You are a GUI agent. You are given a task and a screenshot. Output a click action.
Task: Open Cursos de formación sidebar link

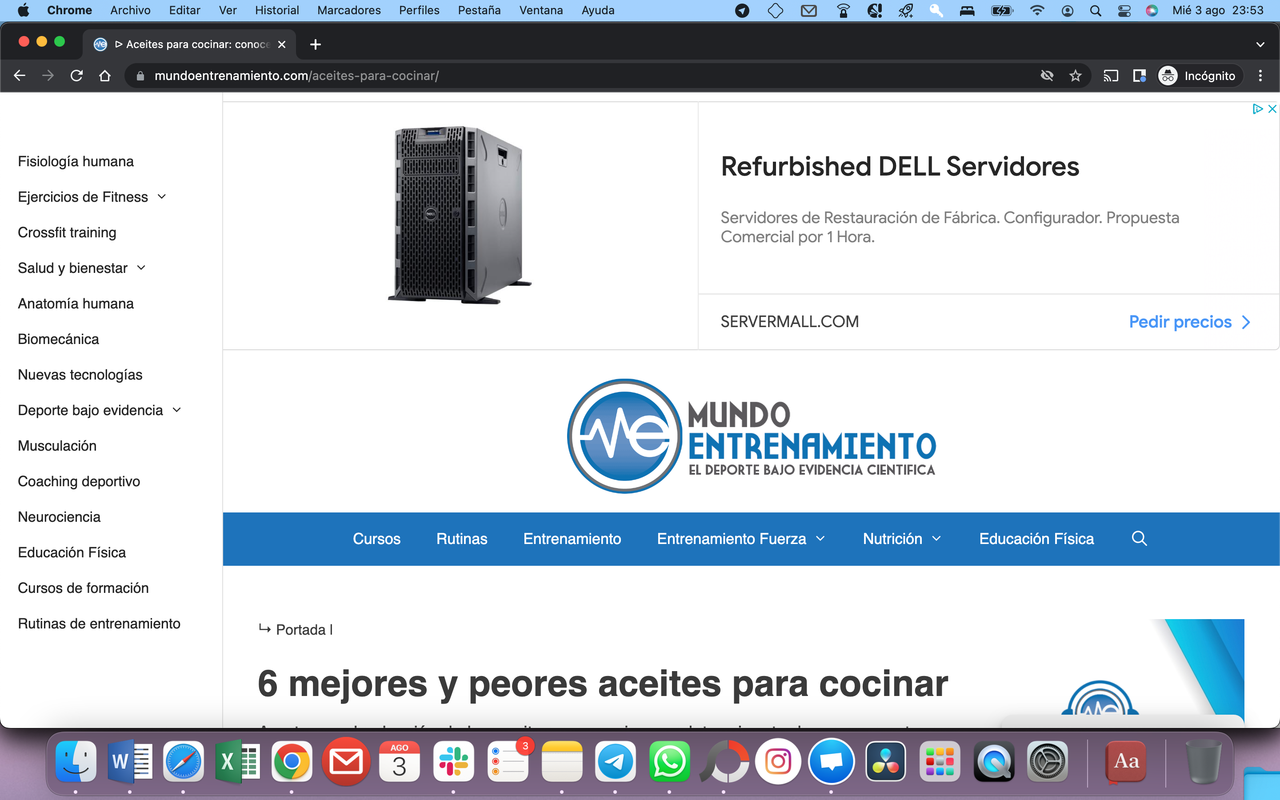83,588
